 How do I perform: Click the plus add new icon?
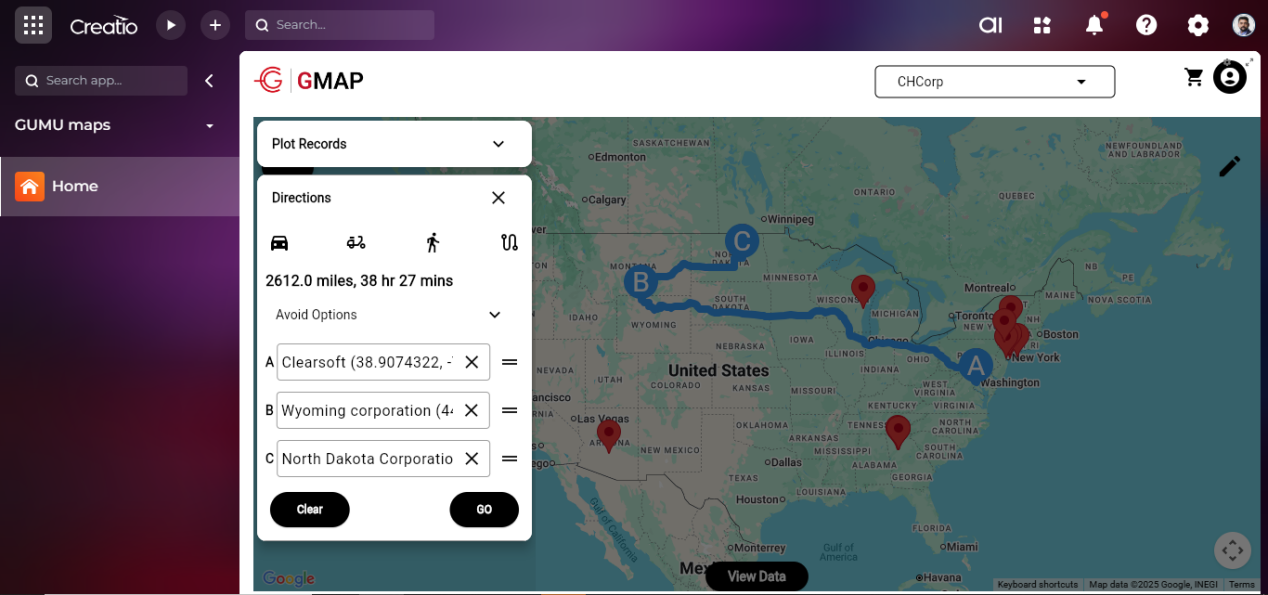tap(215, 25)
